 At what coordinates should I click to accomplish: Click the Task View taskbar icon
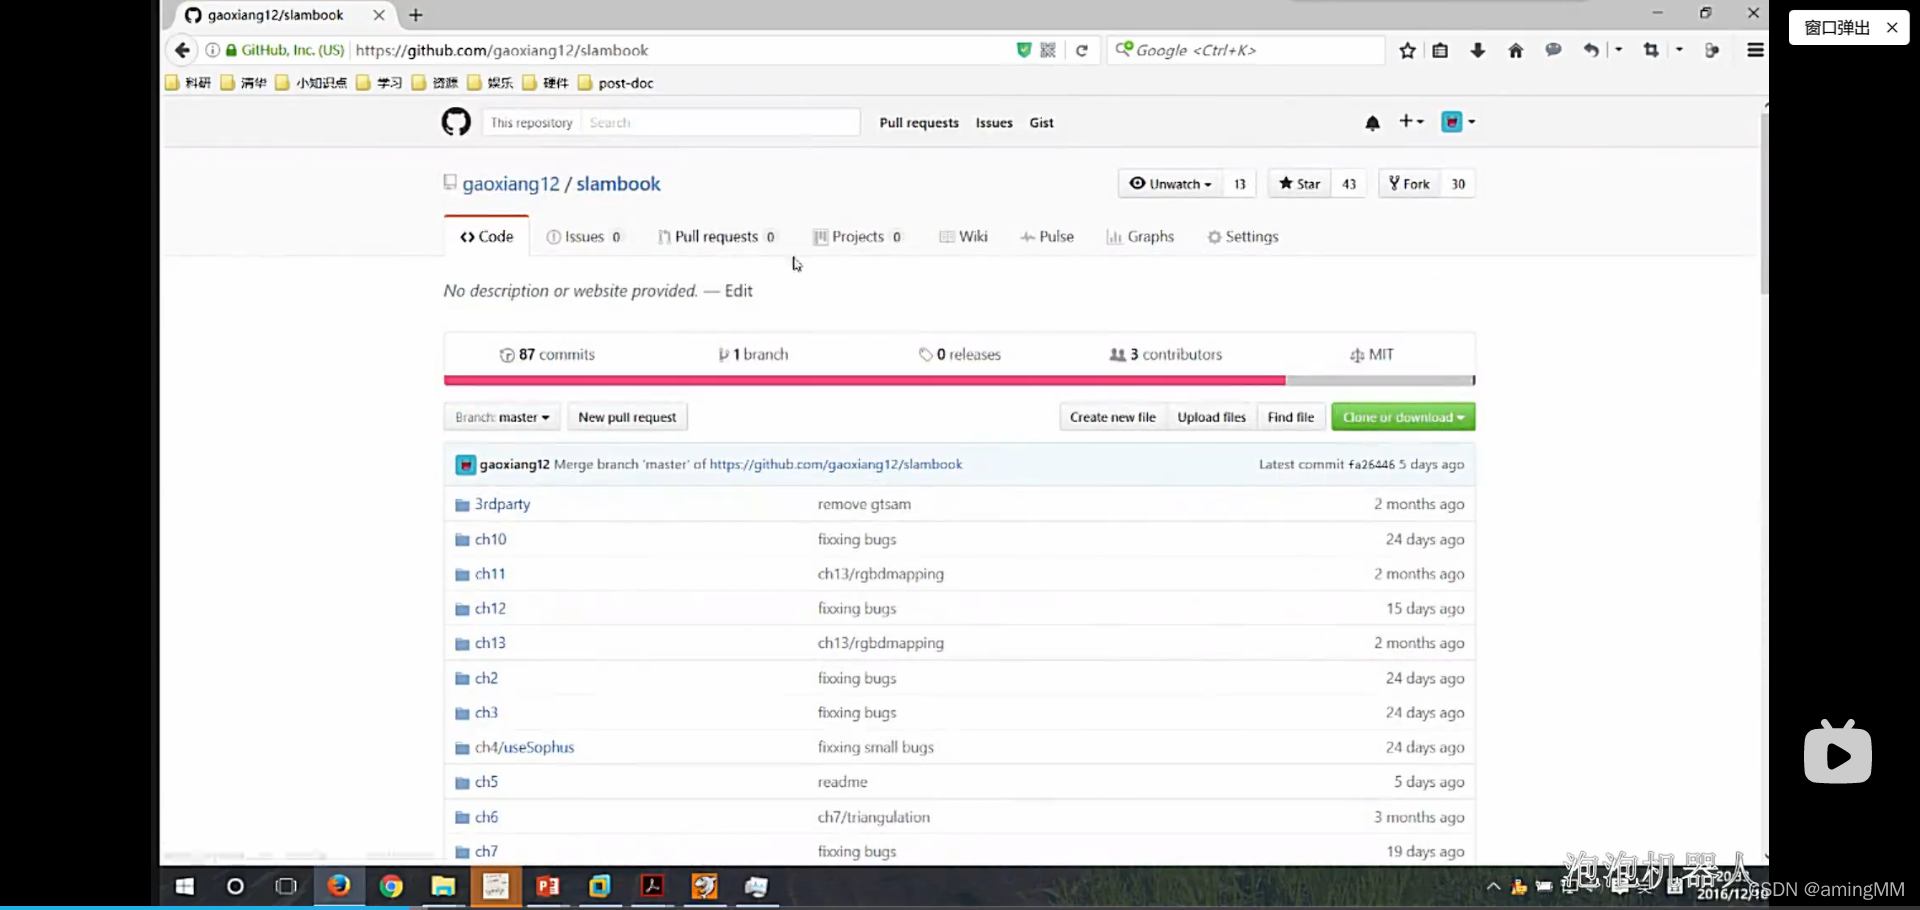point(286,886)
